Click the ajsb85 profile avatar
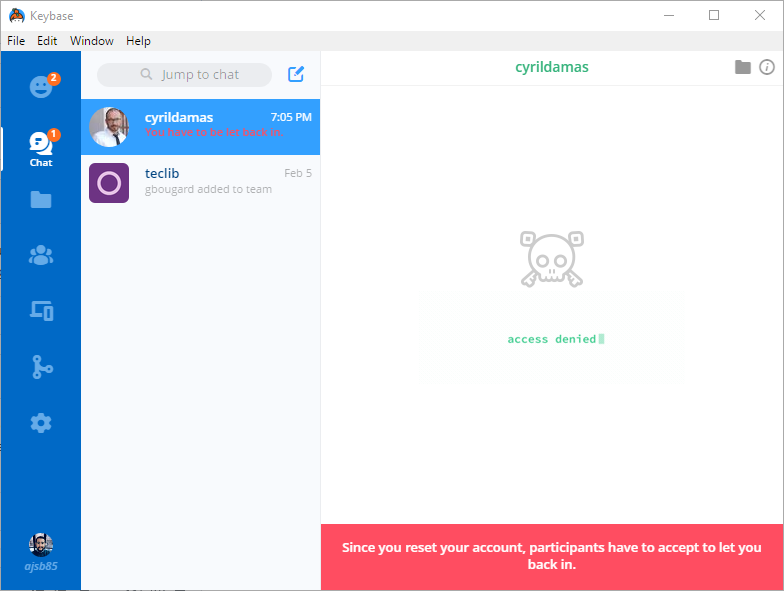 tap(41, 545)
